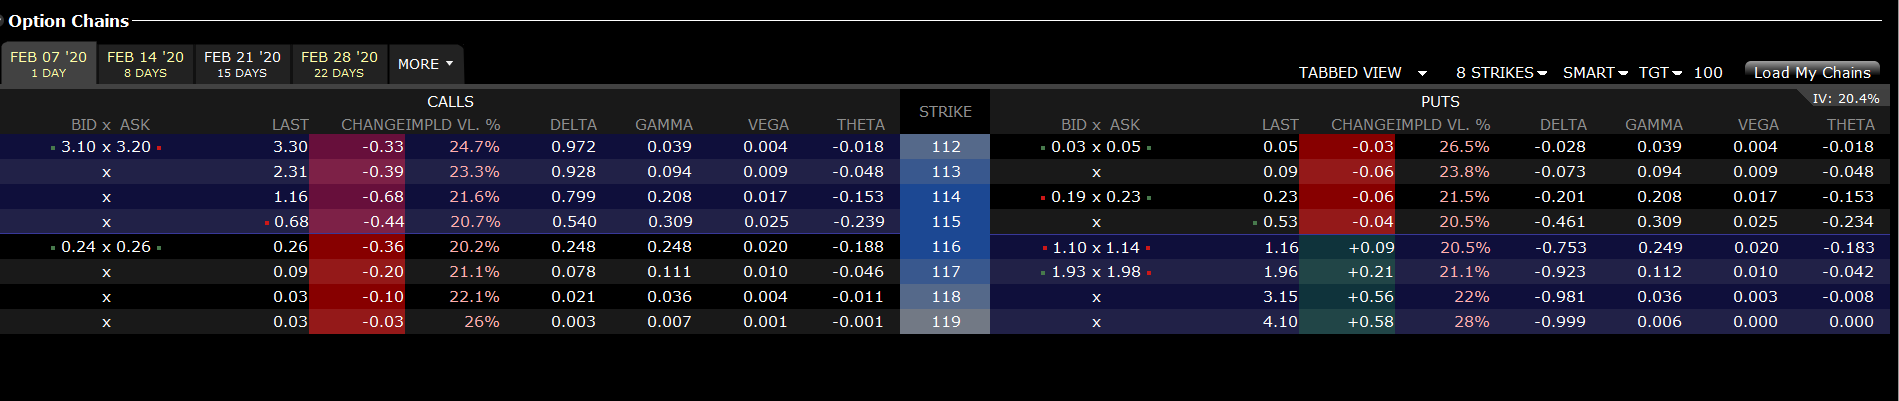This screenshot has height=401, width=1899.
Task: Click the put bid/ask 1.93 x 1.98
Action: click(1096, 272)
